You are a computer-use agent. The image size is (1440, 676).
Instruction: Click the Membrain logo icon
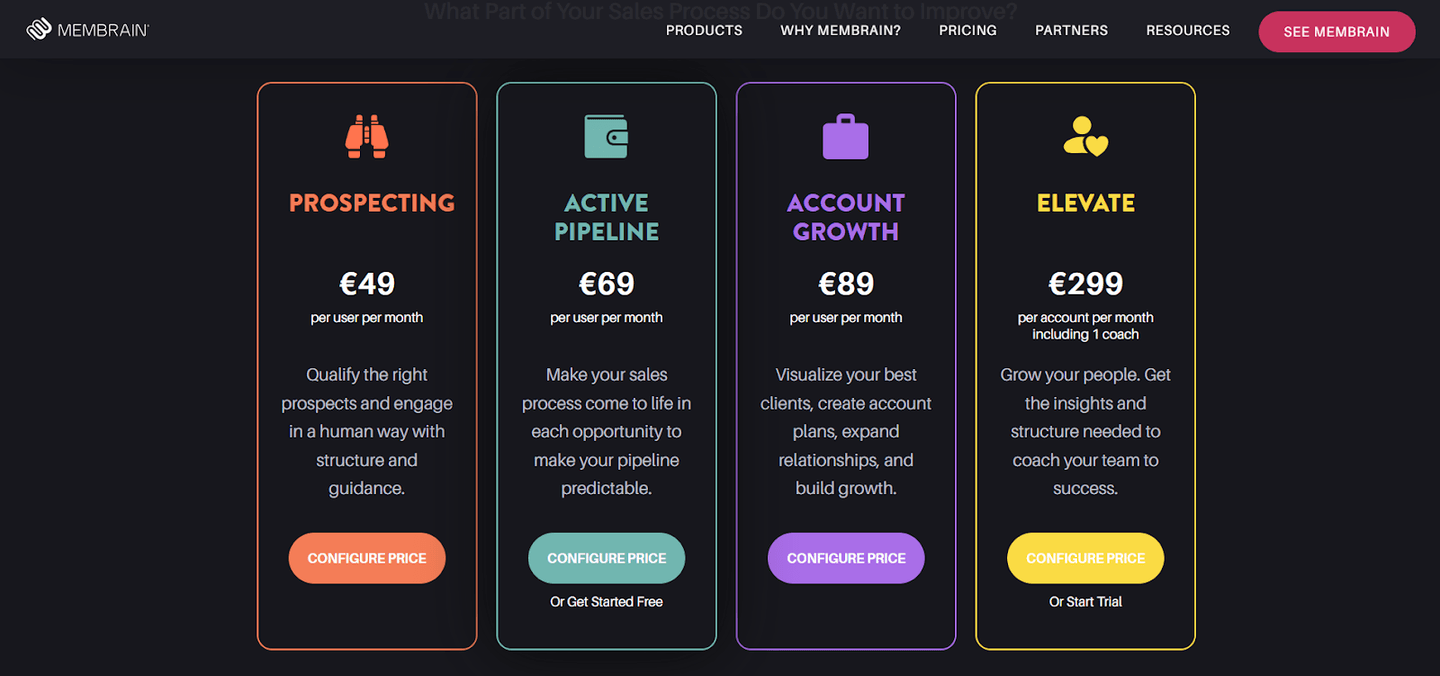click(39, 30)
